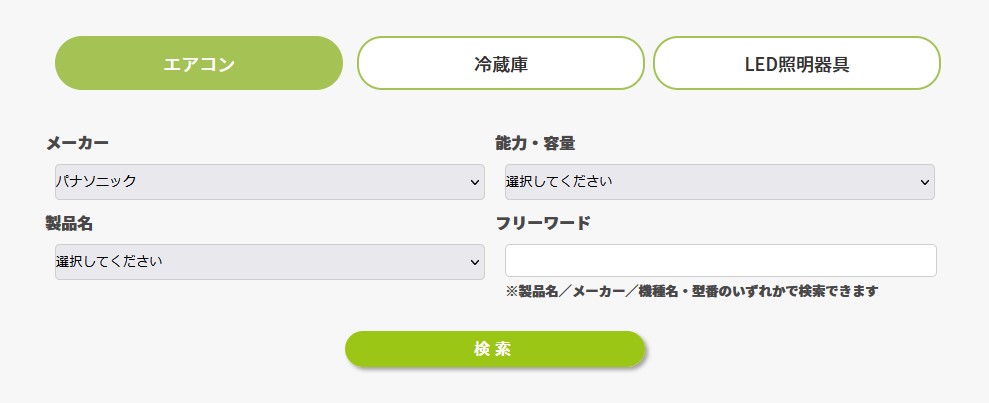Screen dimensions: 989x403
Task: Focus the フリーワード text input
Action: click(x=720, y=260)
